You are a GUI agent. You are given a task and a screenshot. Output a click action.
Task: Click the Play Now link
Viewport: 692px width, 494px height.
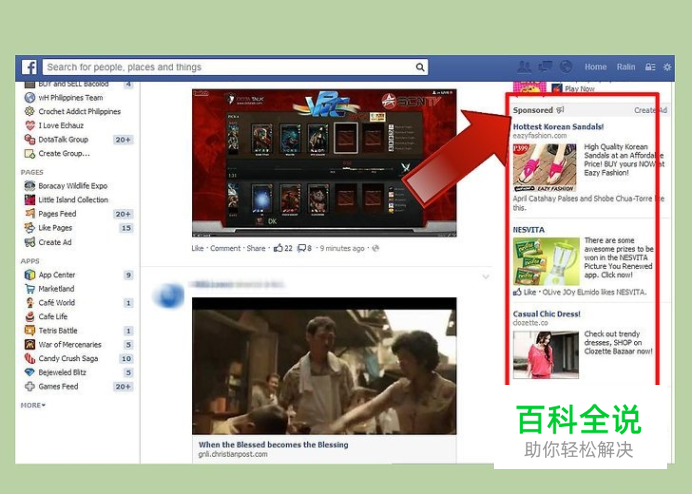tap(579, 88)
